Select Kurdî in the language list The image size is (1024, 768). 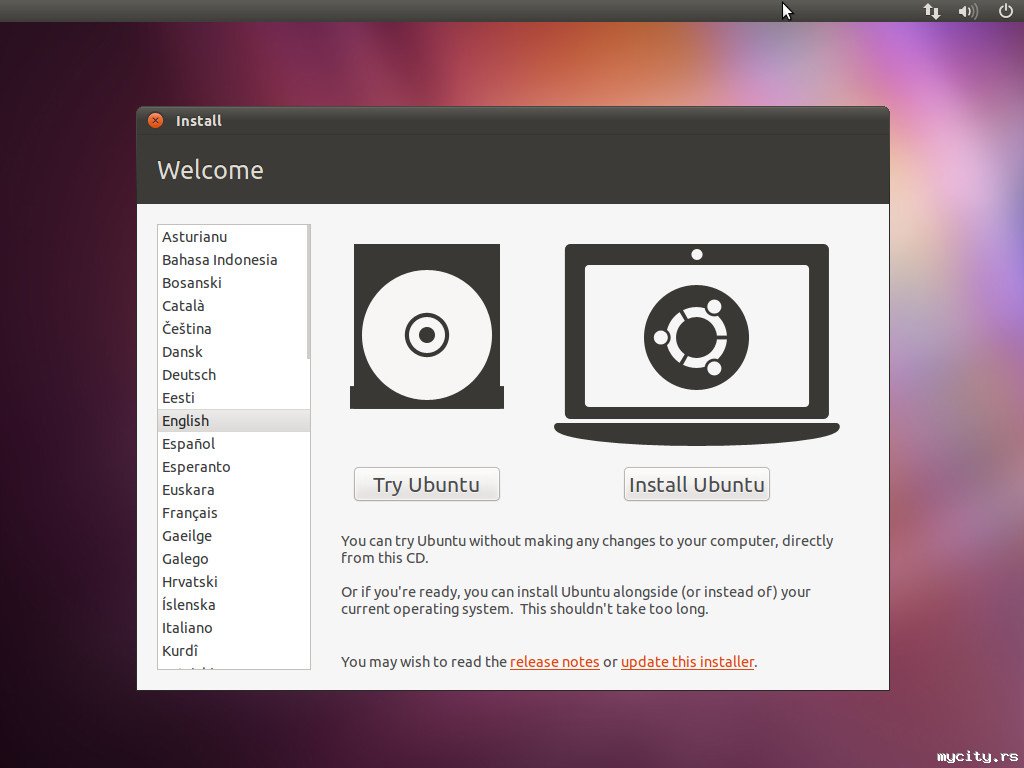(x=234, y=650)
